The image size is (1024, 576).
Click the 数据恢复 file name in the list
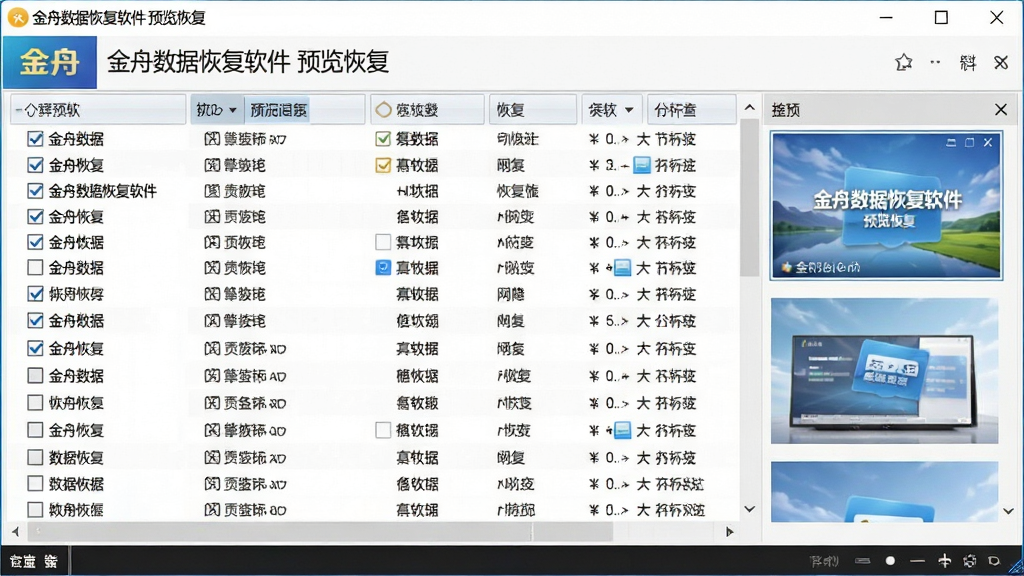[76, 457]
